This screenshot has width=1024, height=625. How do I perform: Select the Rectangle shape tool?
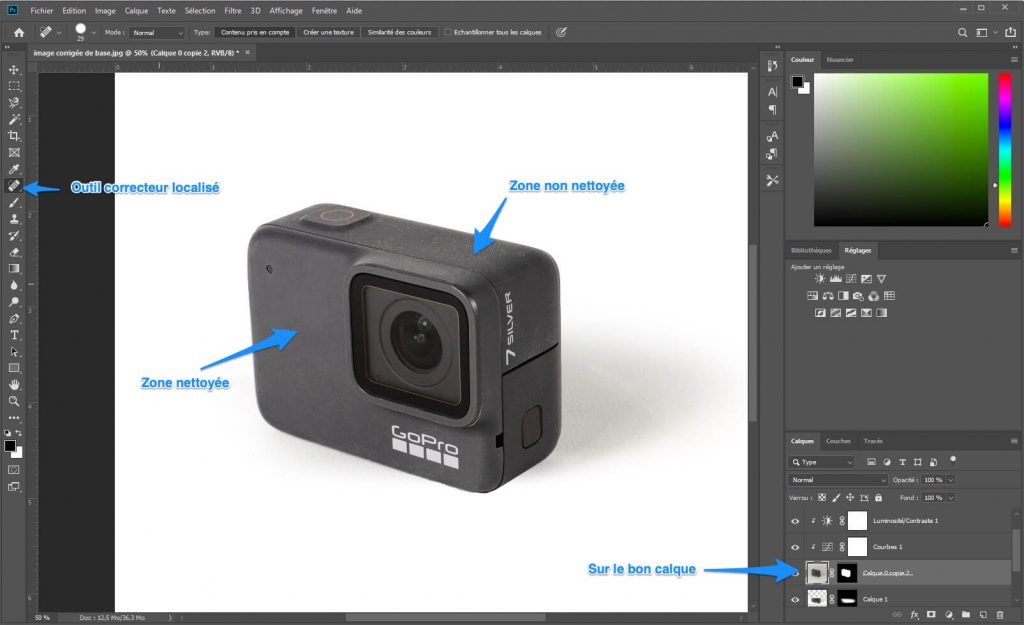(14, 368)
